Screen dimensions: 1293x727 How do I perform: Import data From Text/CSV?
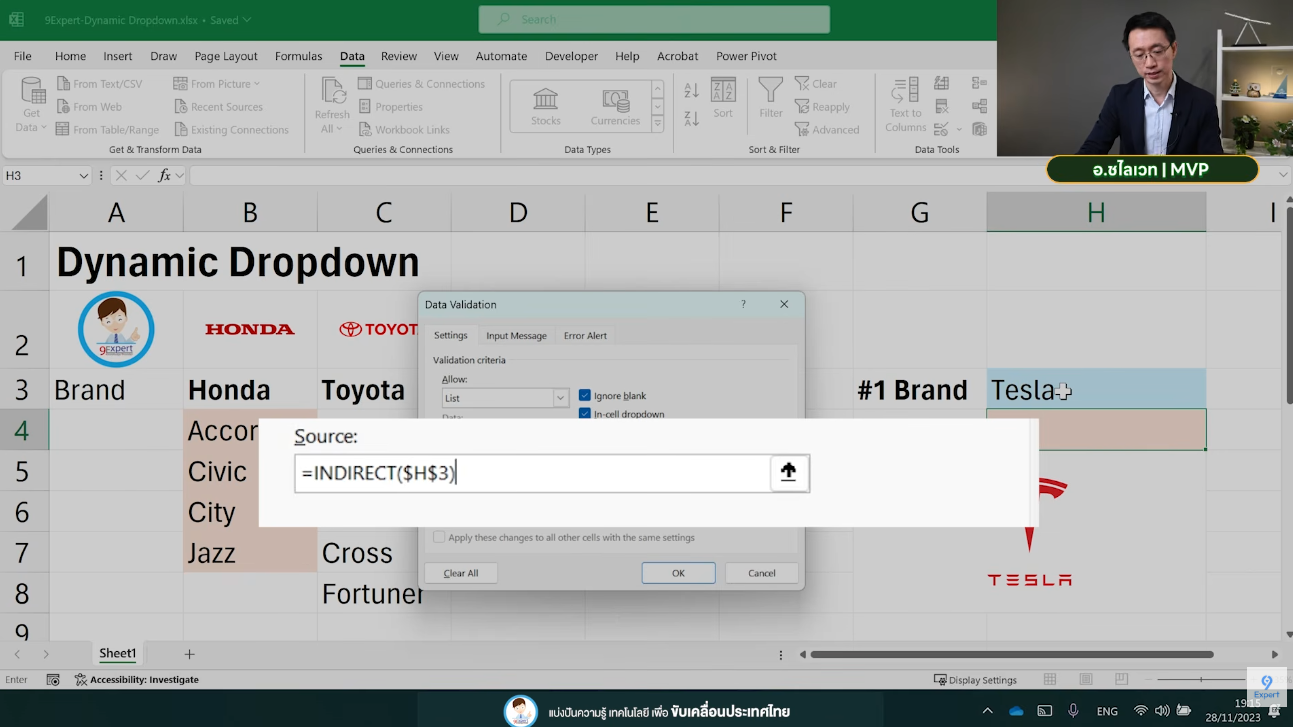99,84
